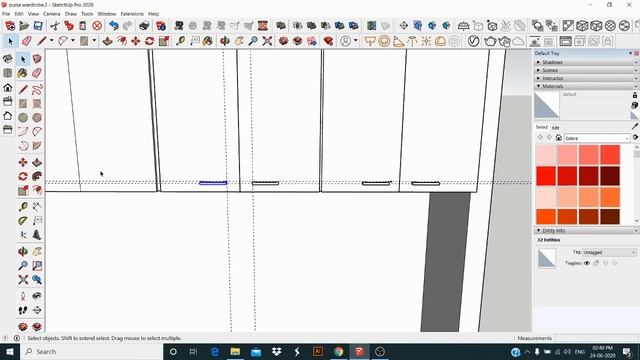The image size is (640, 360).
Task: Select the Push/Pull tool in top toolbar
Action: (x=107, y=41)
